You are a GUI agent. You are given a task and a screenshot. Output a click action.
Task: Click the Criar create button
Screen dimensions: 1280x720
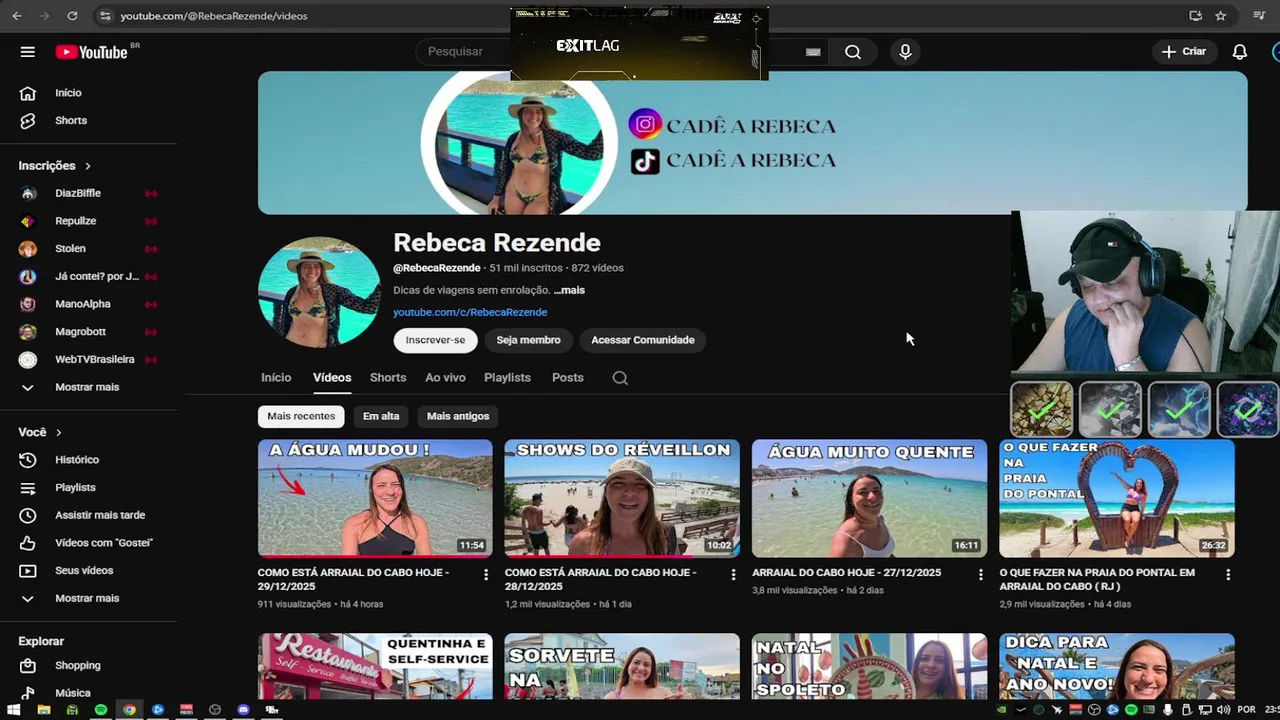(x=1184, y=52)
